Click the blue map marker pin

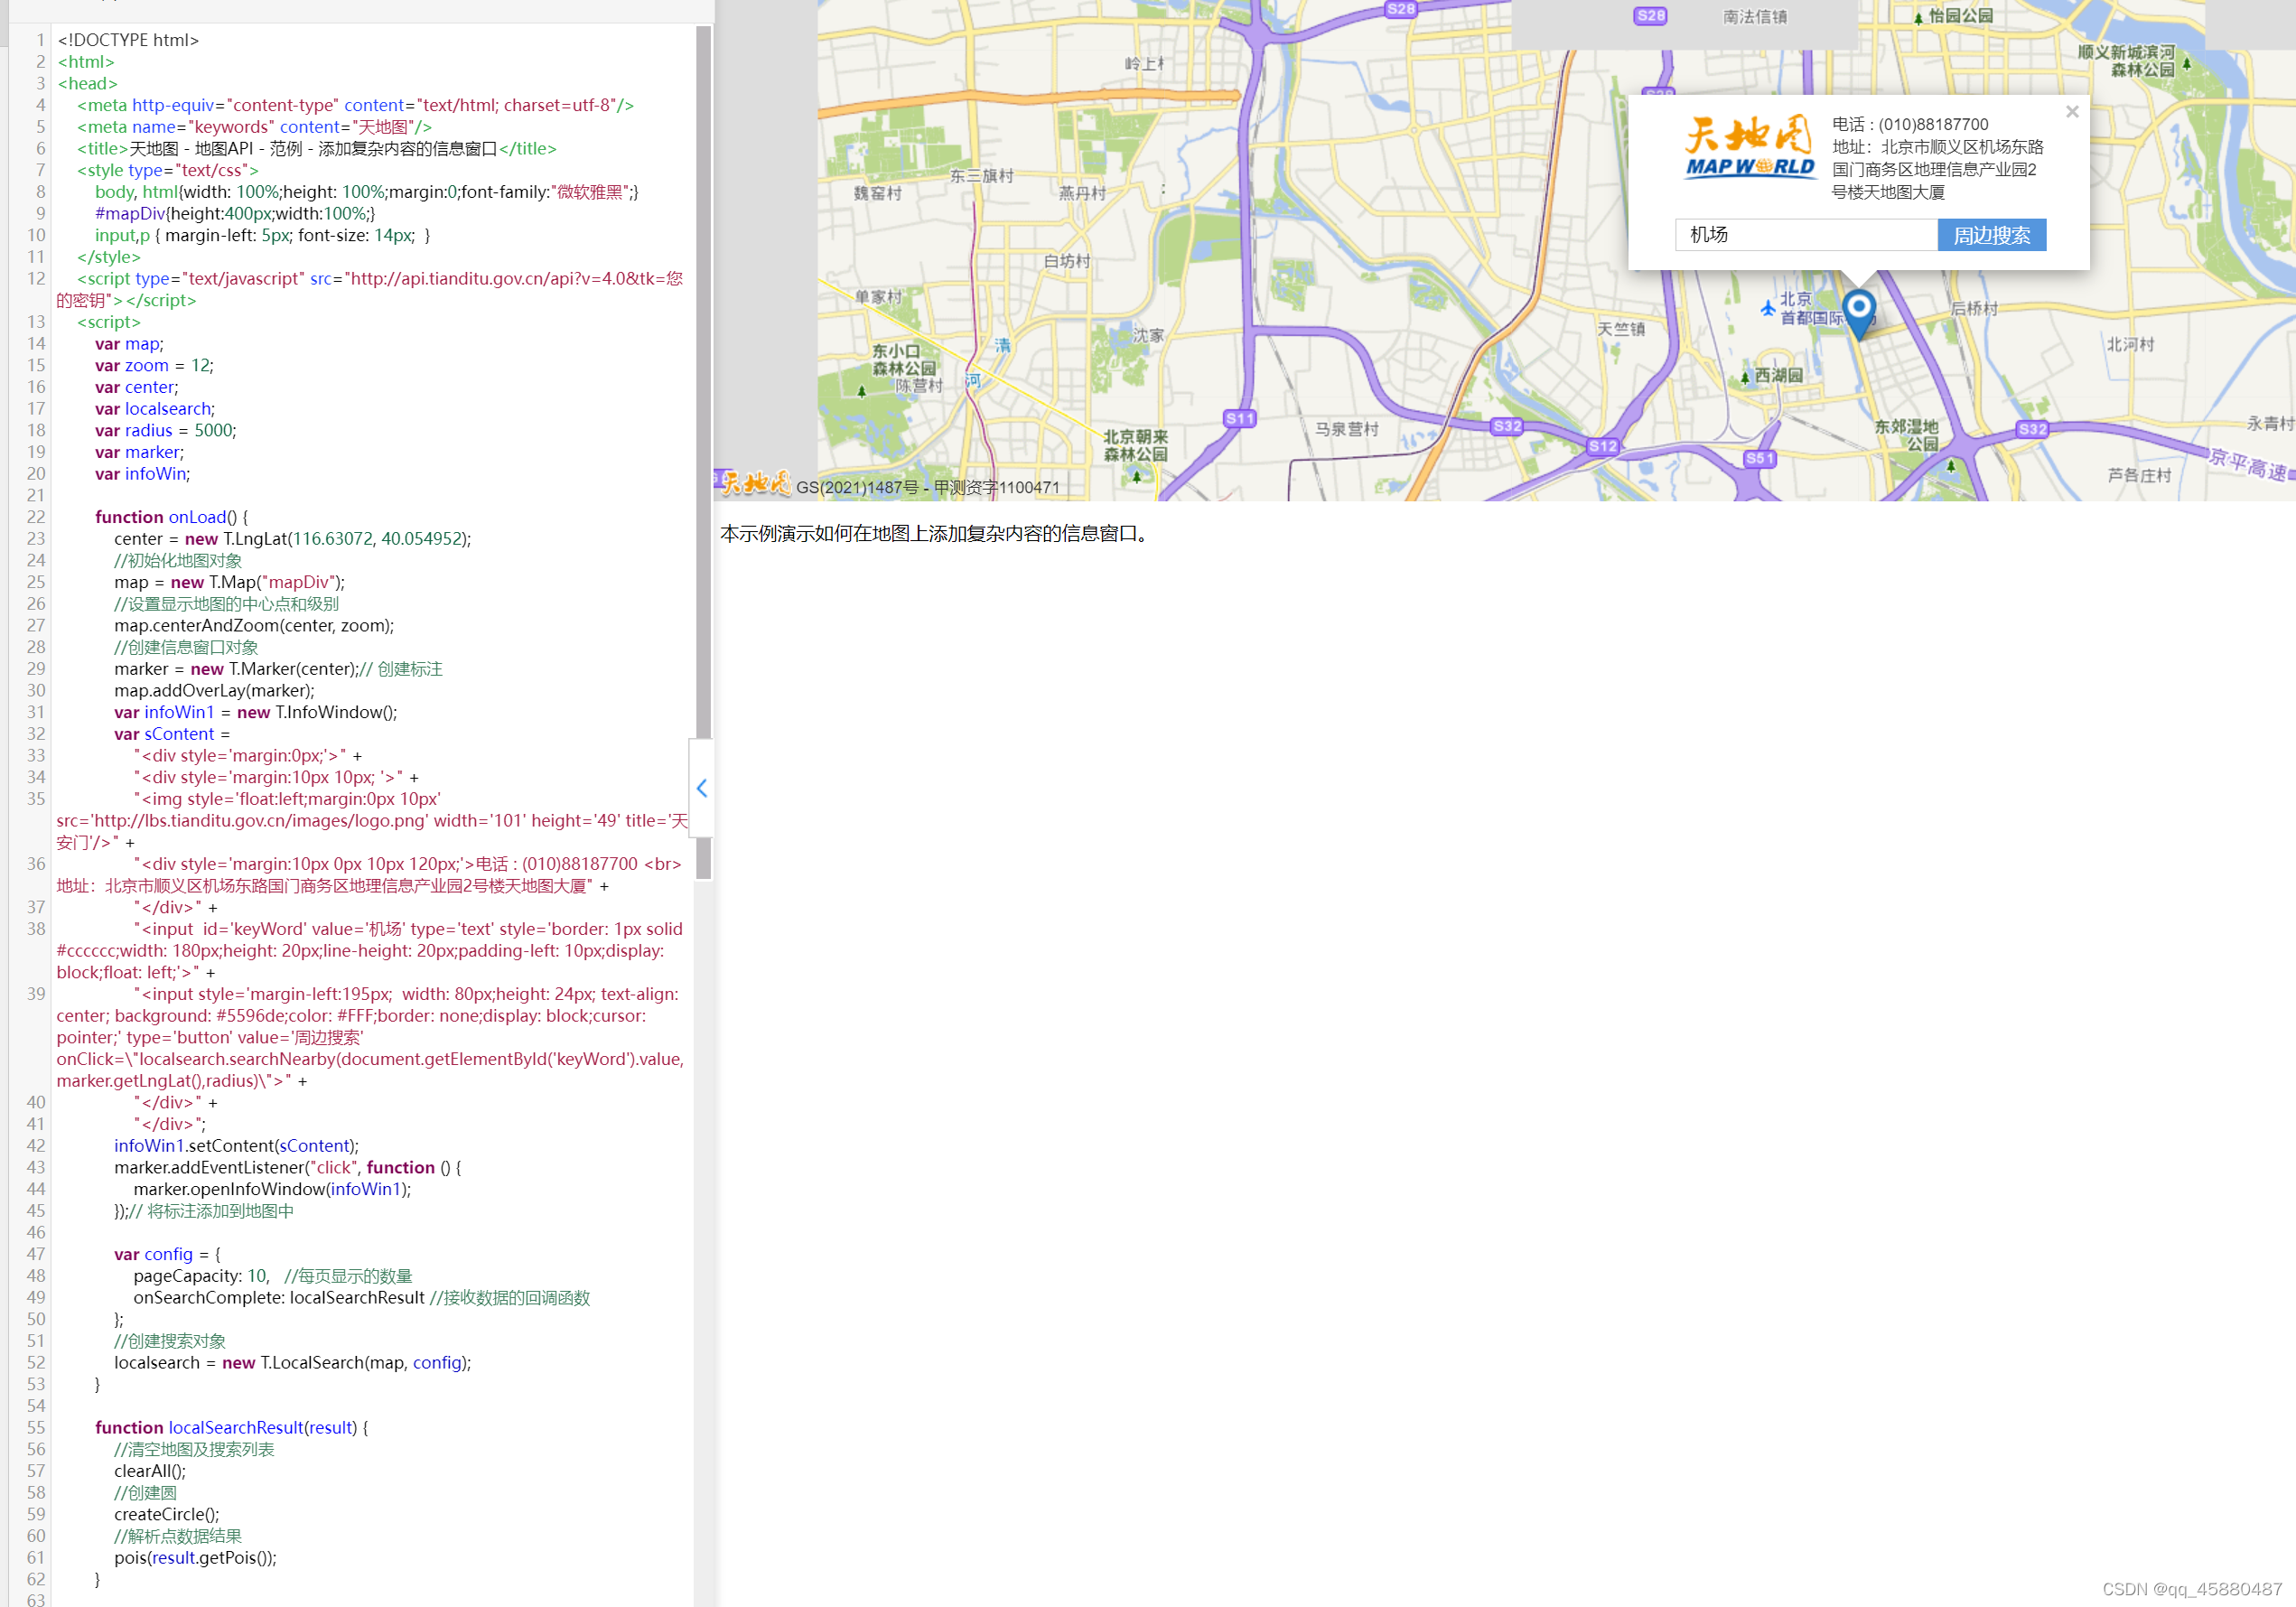coord(1858,310)
